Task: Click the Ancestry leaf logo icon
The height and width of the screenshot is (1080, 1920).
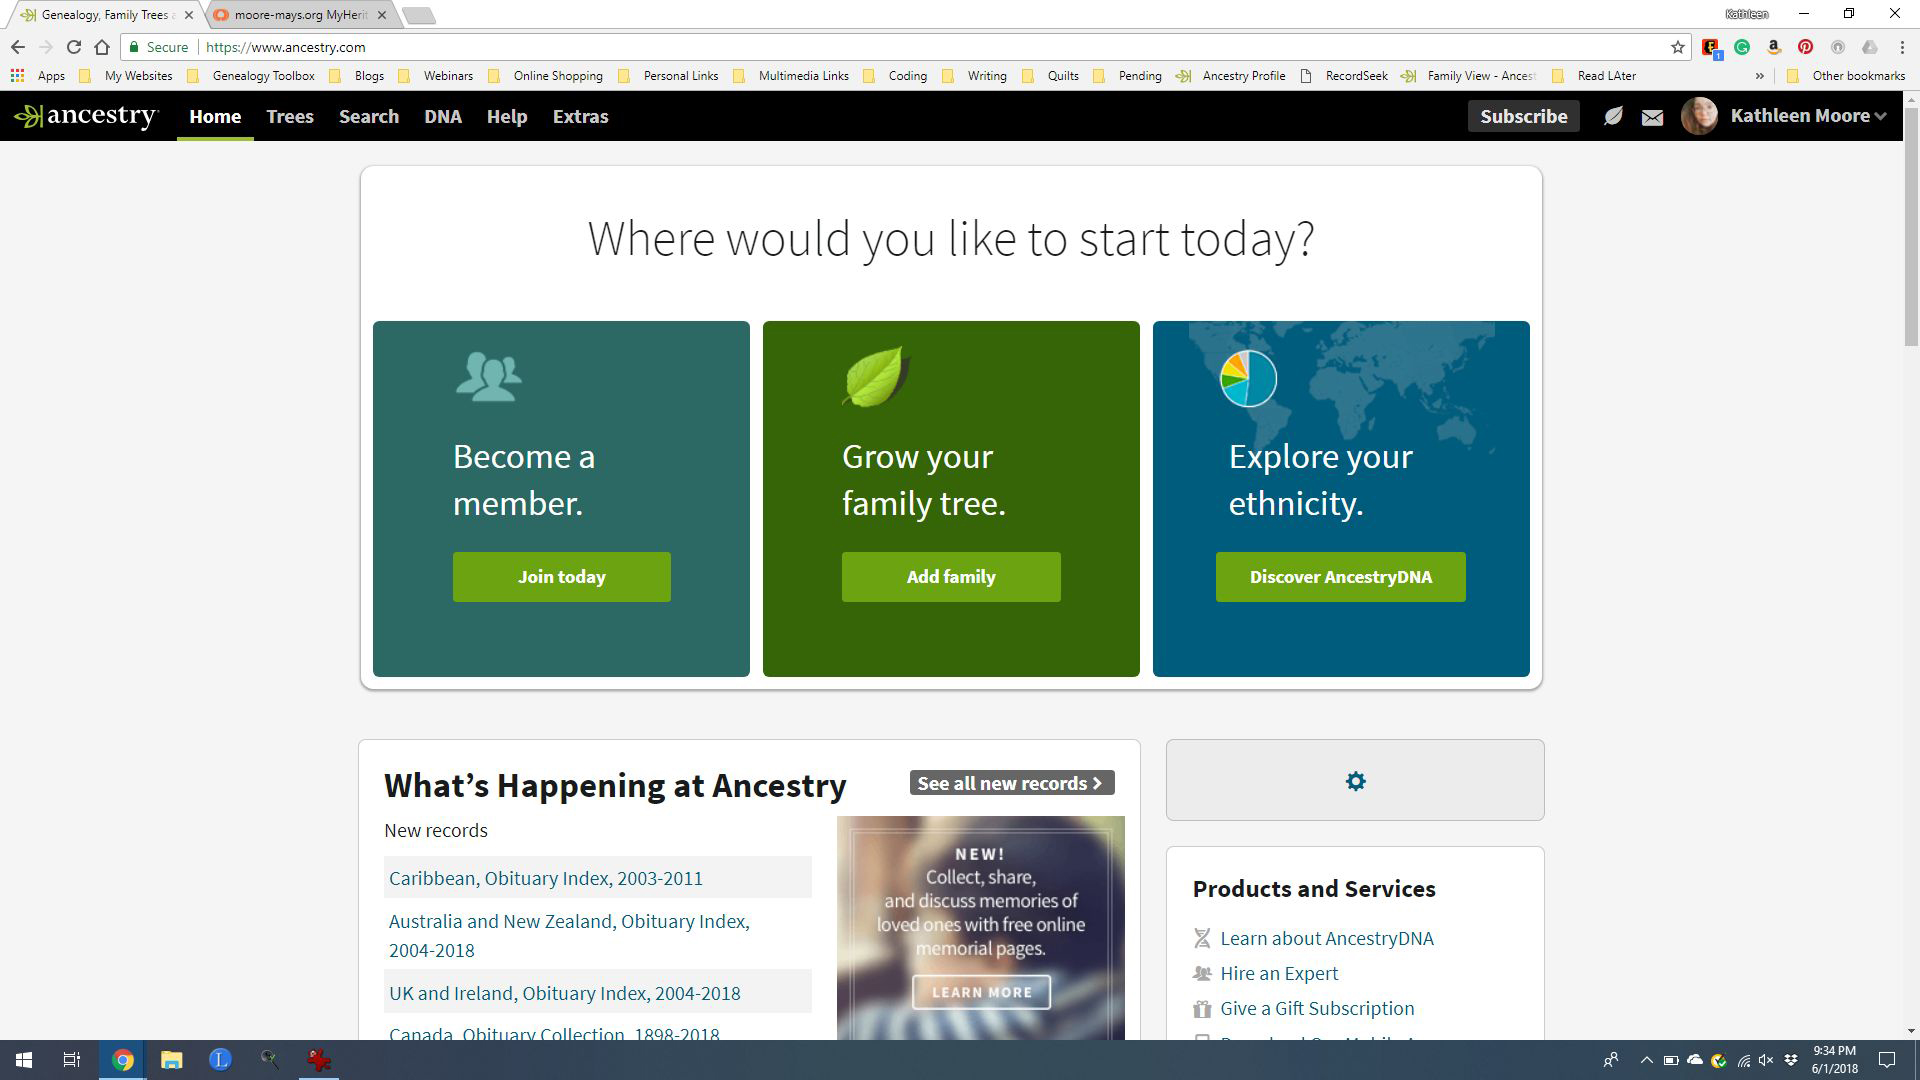Action: (25, 116)
